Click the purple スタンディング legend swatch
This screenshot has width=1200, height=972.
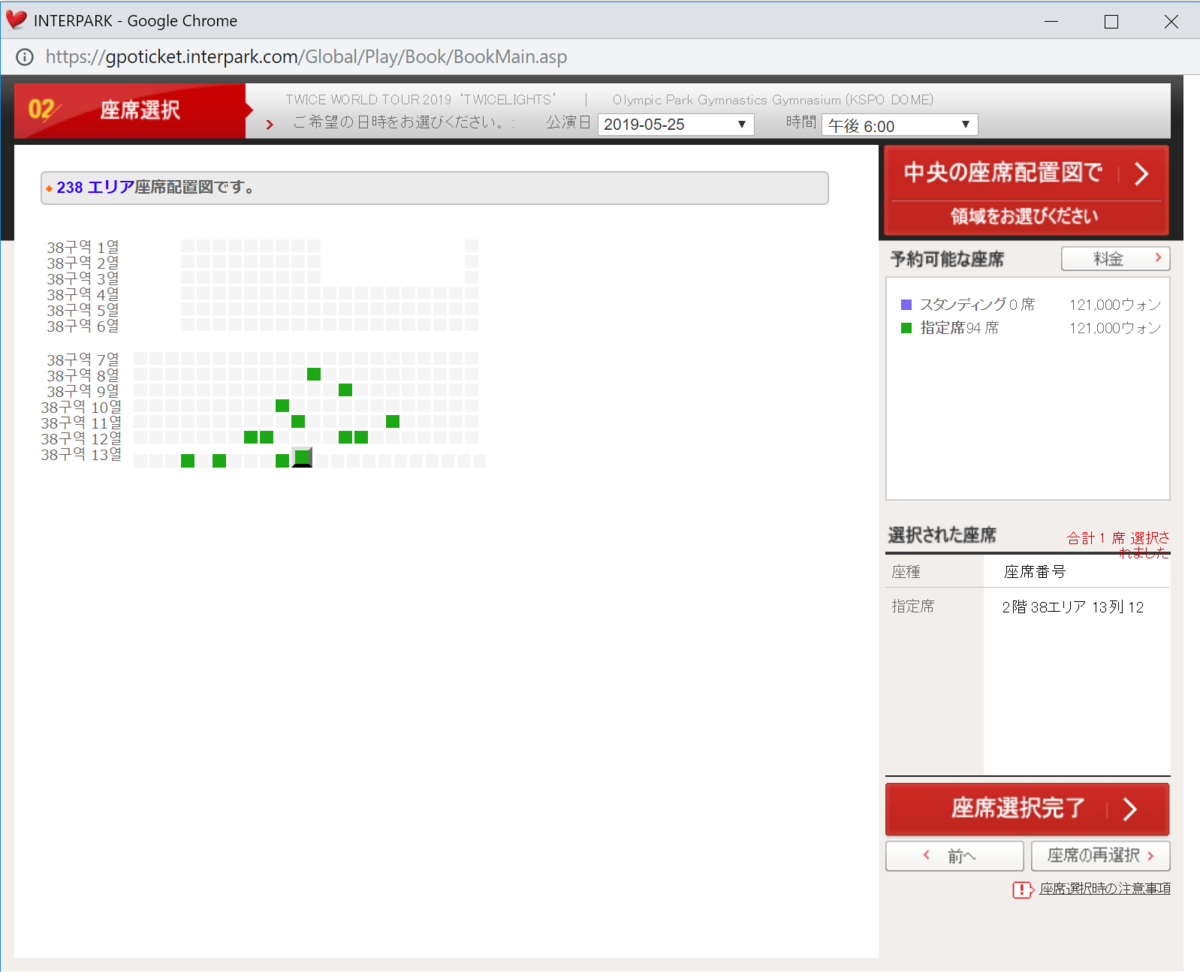[x=906, y=305]
